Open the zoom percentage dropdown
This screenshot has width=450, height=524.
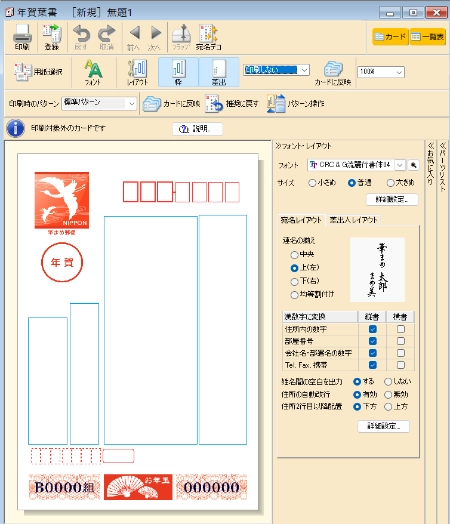click(x=381, y=72)
